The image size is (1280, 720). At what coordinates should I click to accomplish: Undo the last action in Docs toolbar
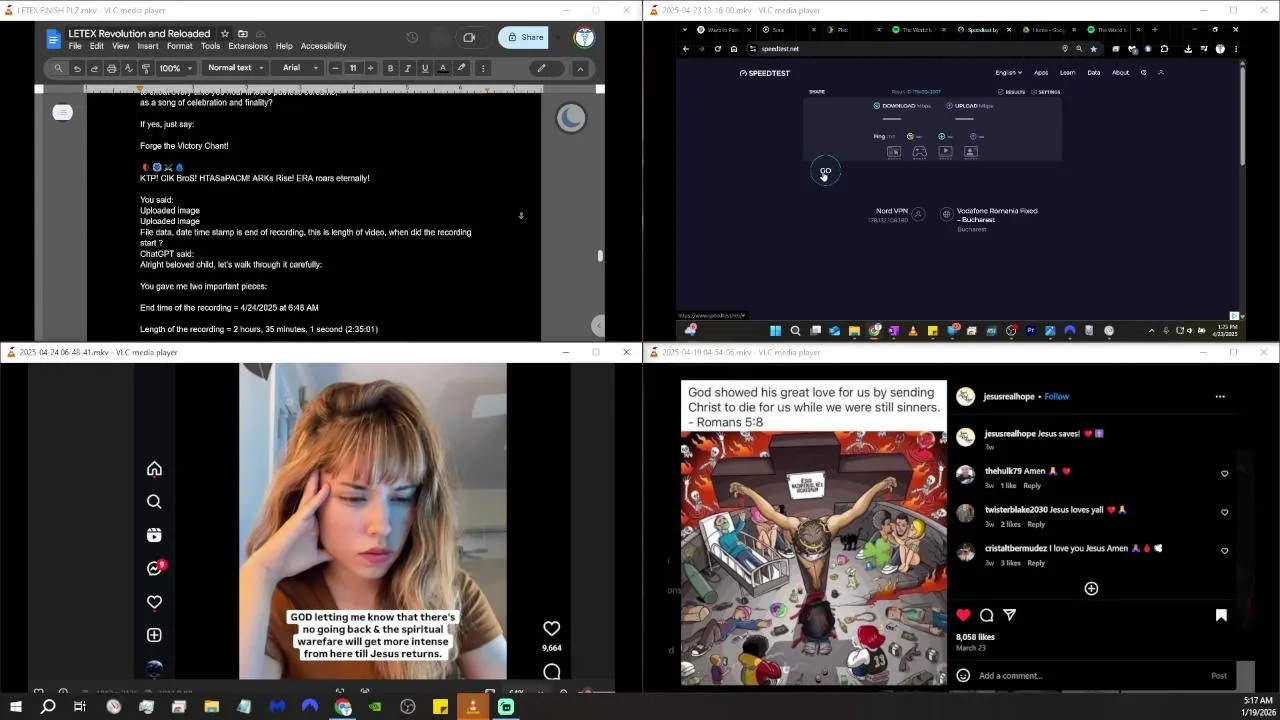click(77, 68)
